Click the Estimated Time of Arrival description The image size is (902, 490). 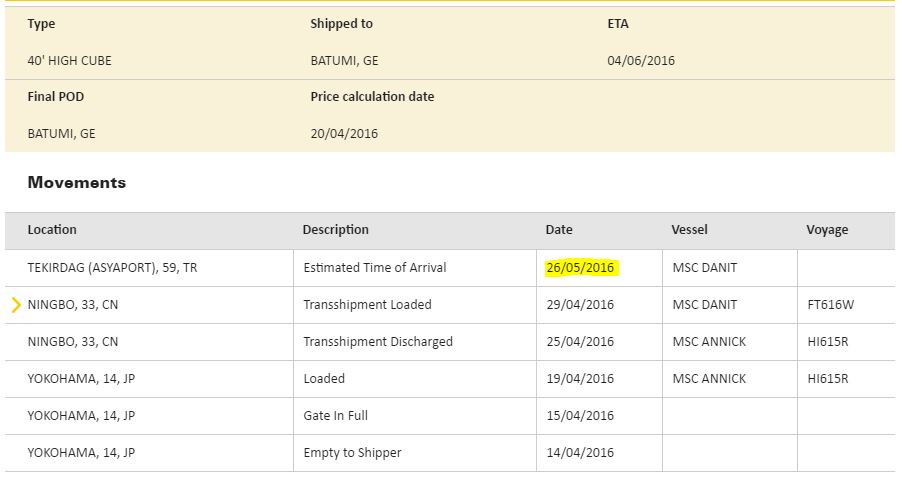(x=374, y=268)
